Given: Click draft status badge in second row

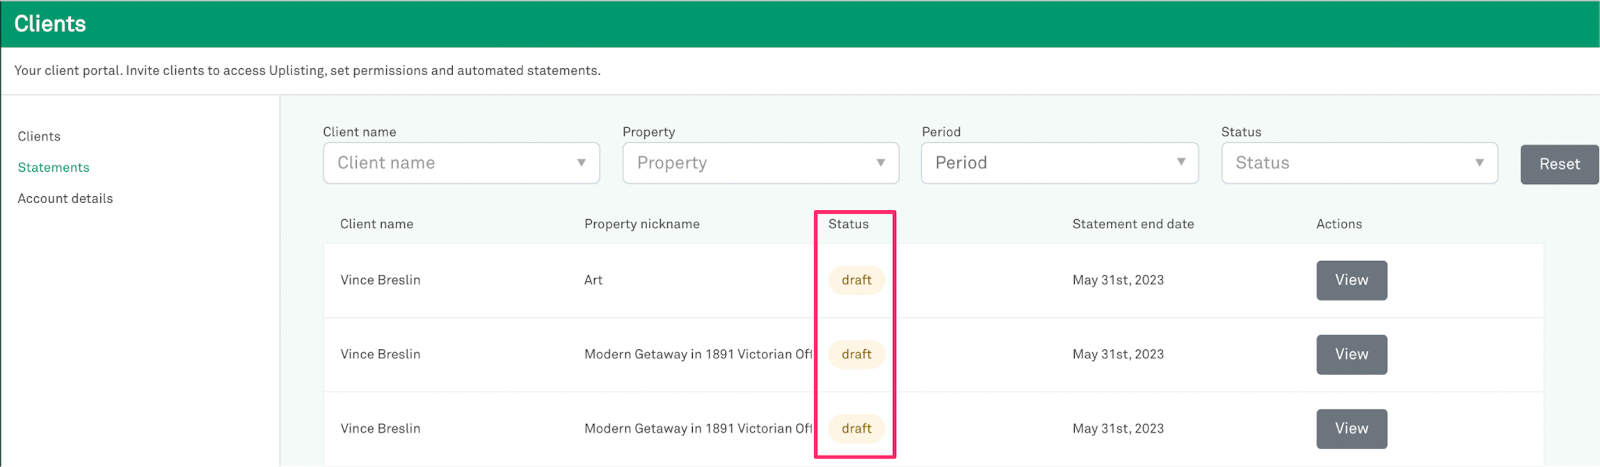Looking at the screenshot, I should (856, 354).
